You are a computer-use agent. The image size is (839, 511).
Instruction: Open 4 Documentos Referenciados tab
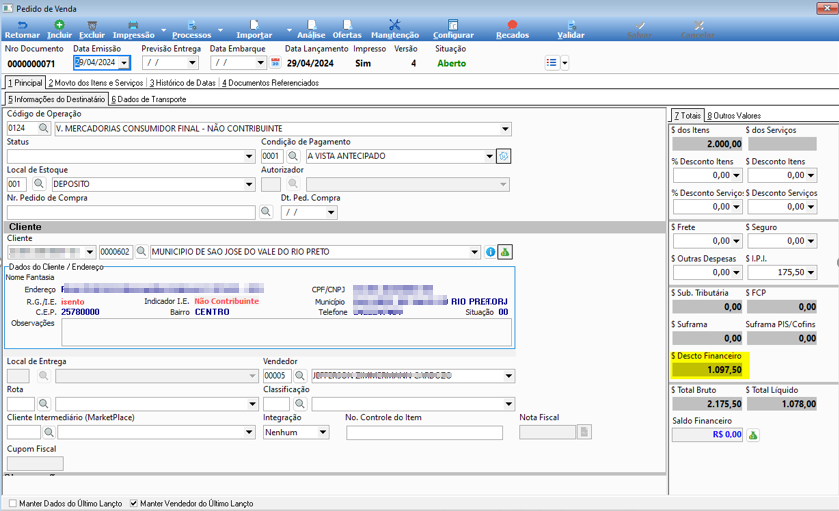pos(270,83)
